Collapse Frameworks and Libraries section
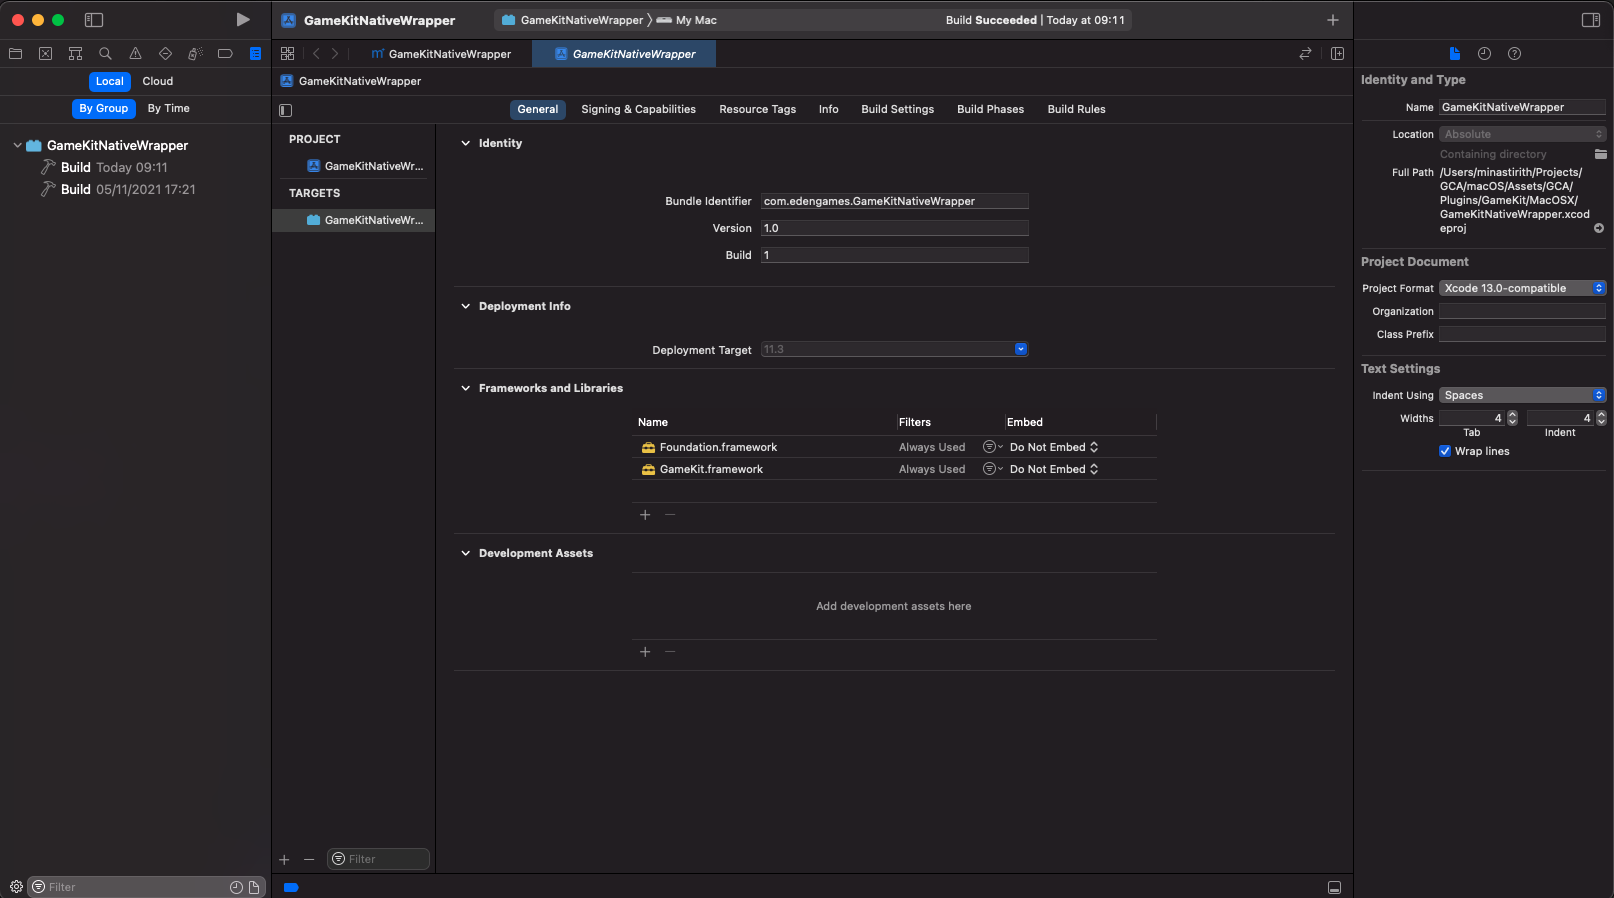 465,389
